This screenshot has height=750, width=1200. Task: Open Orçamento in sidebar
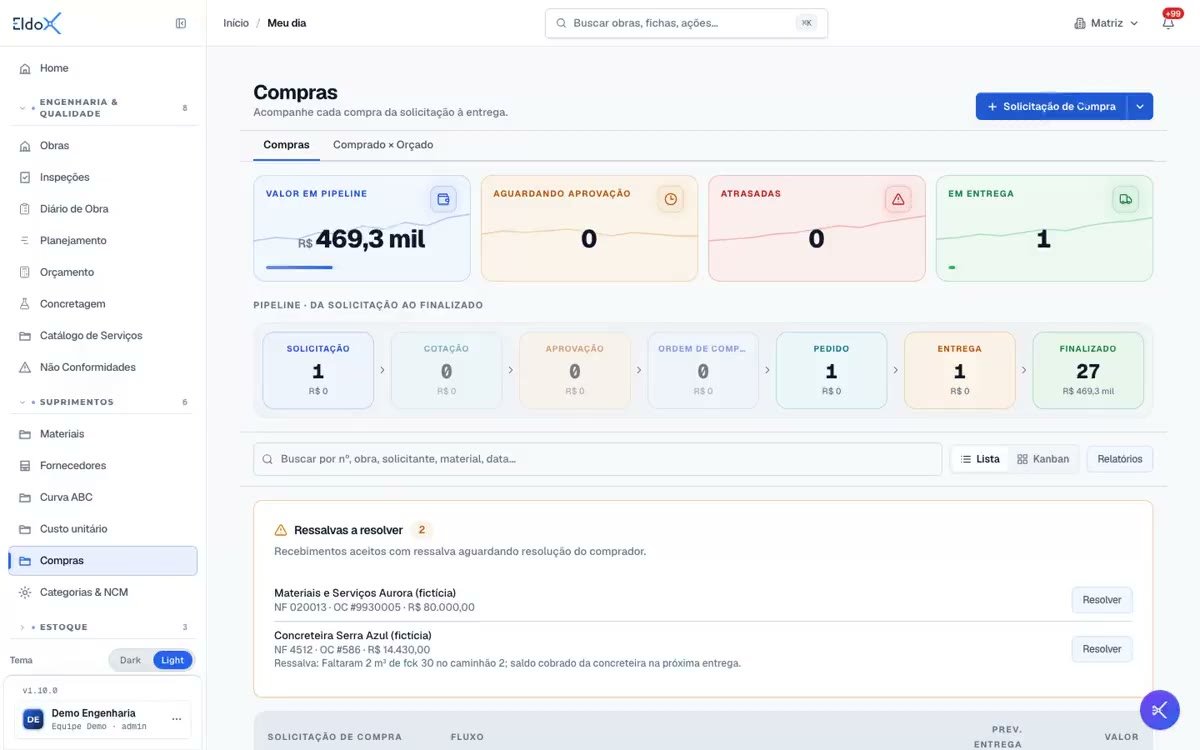tap(103, 272)
